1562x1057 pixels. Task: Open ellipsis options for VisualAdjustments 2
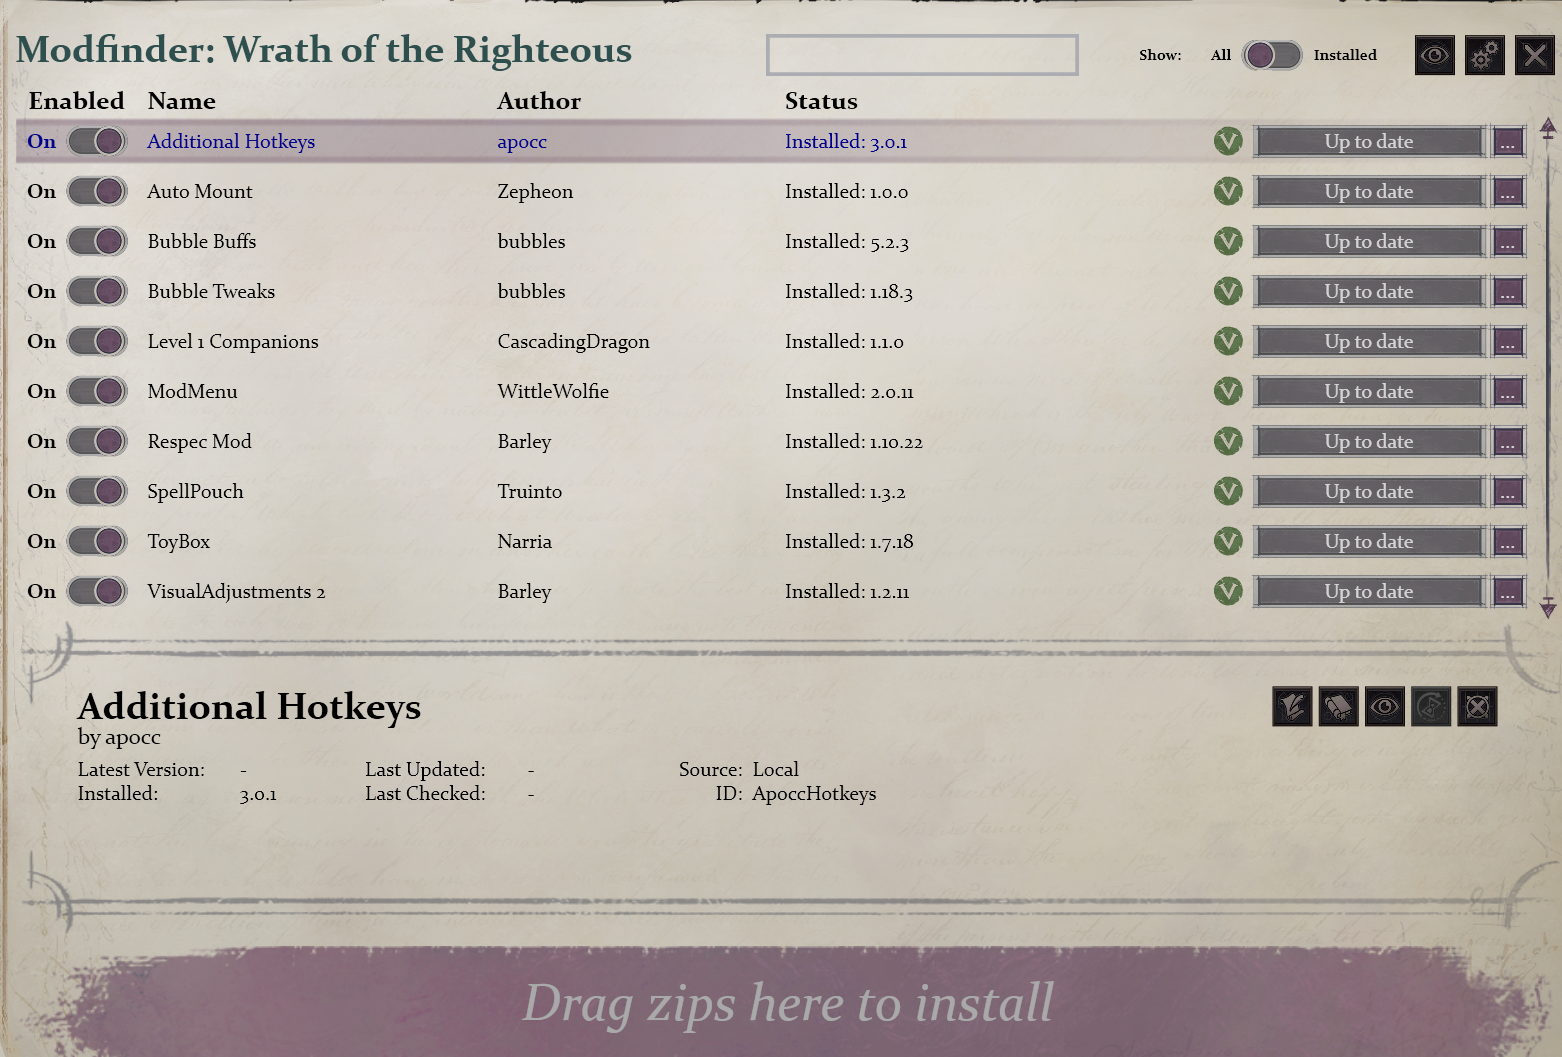pos(1508,591)
